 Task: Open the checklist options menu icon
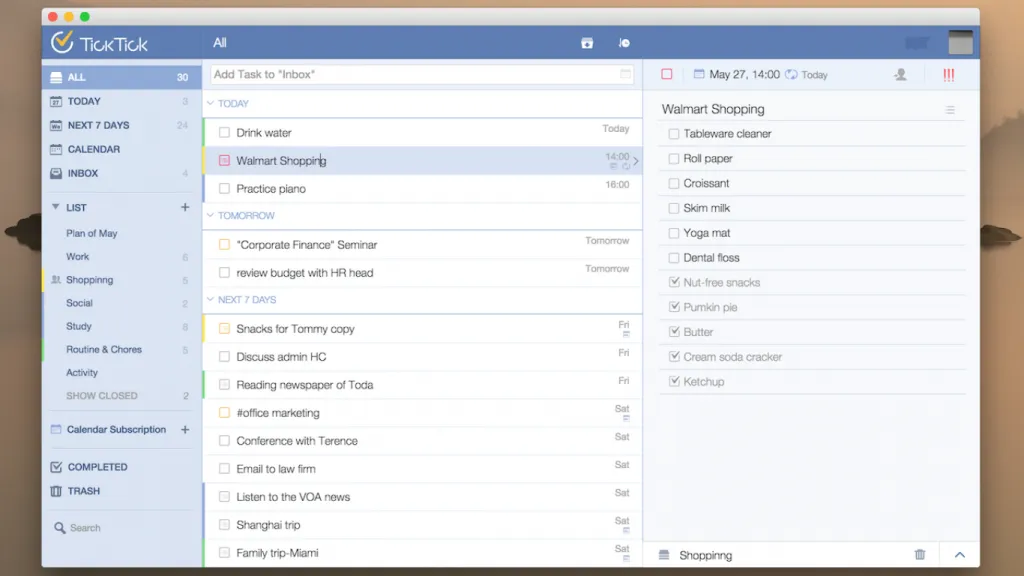pos(950,110)
